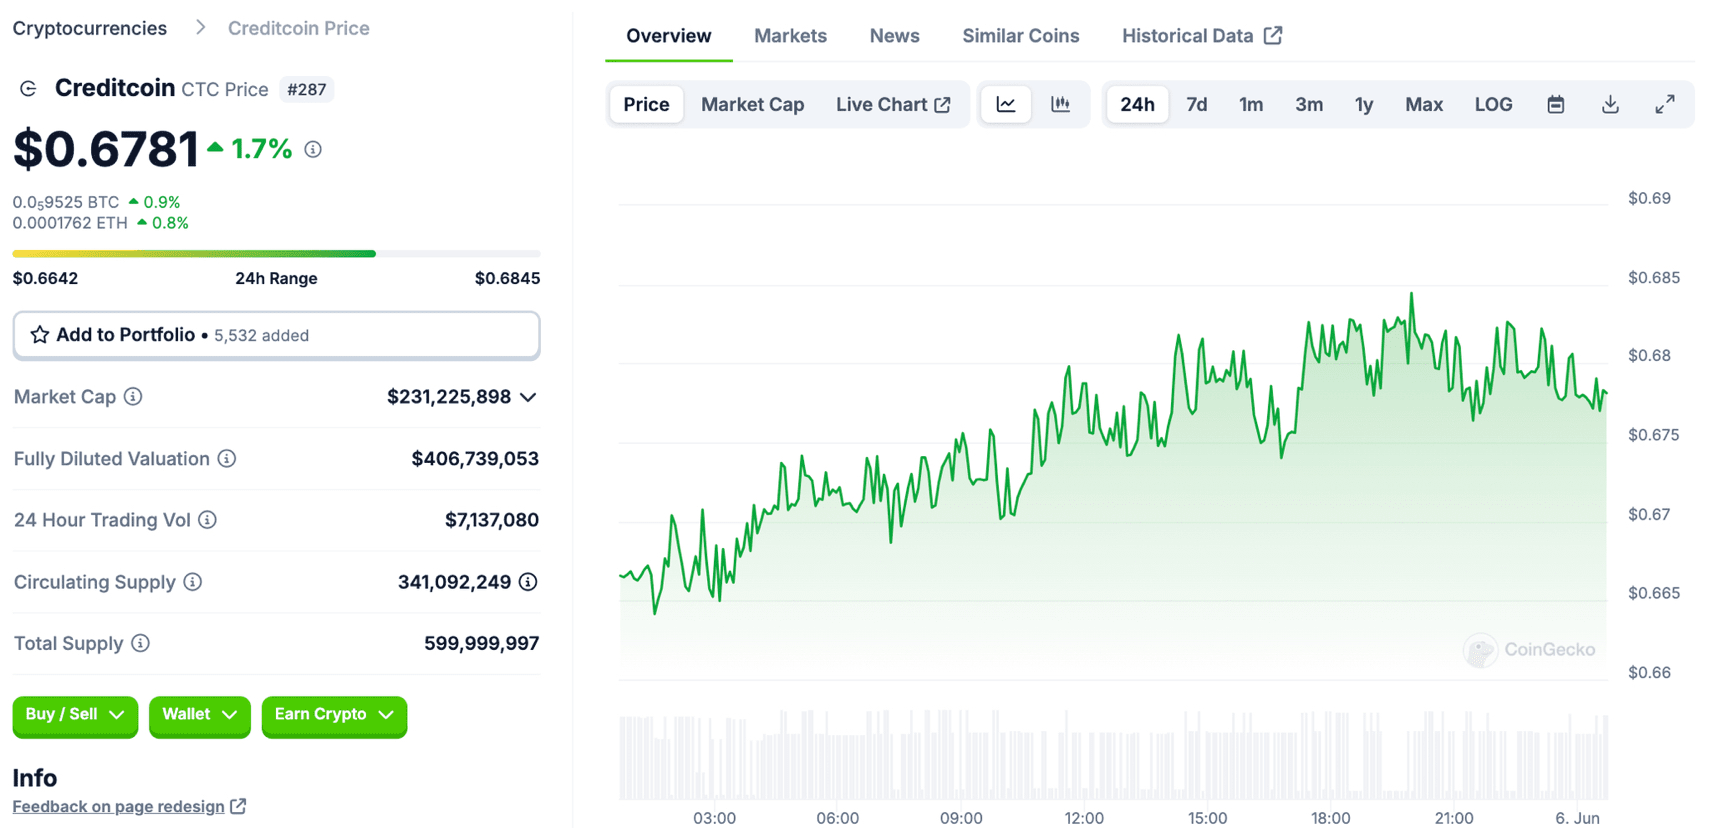Screen dimensions: 1711x828
Task: Expand the Market Cap value chevron
Action: click(529, 397)
